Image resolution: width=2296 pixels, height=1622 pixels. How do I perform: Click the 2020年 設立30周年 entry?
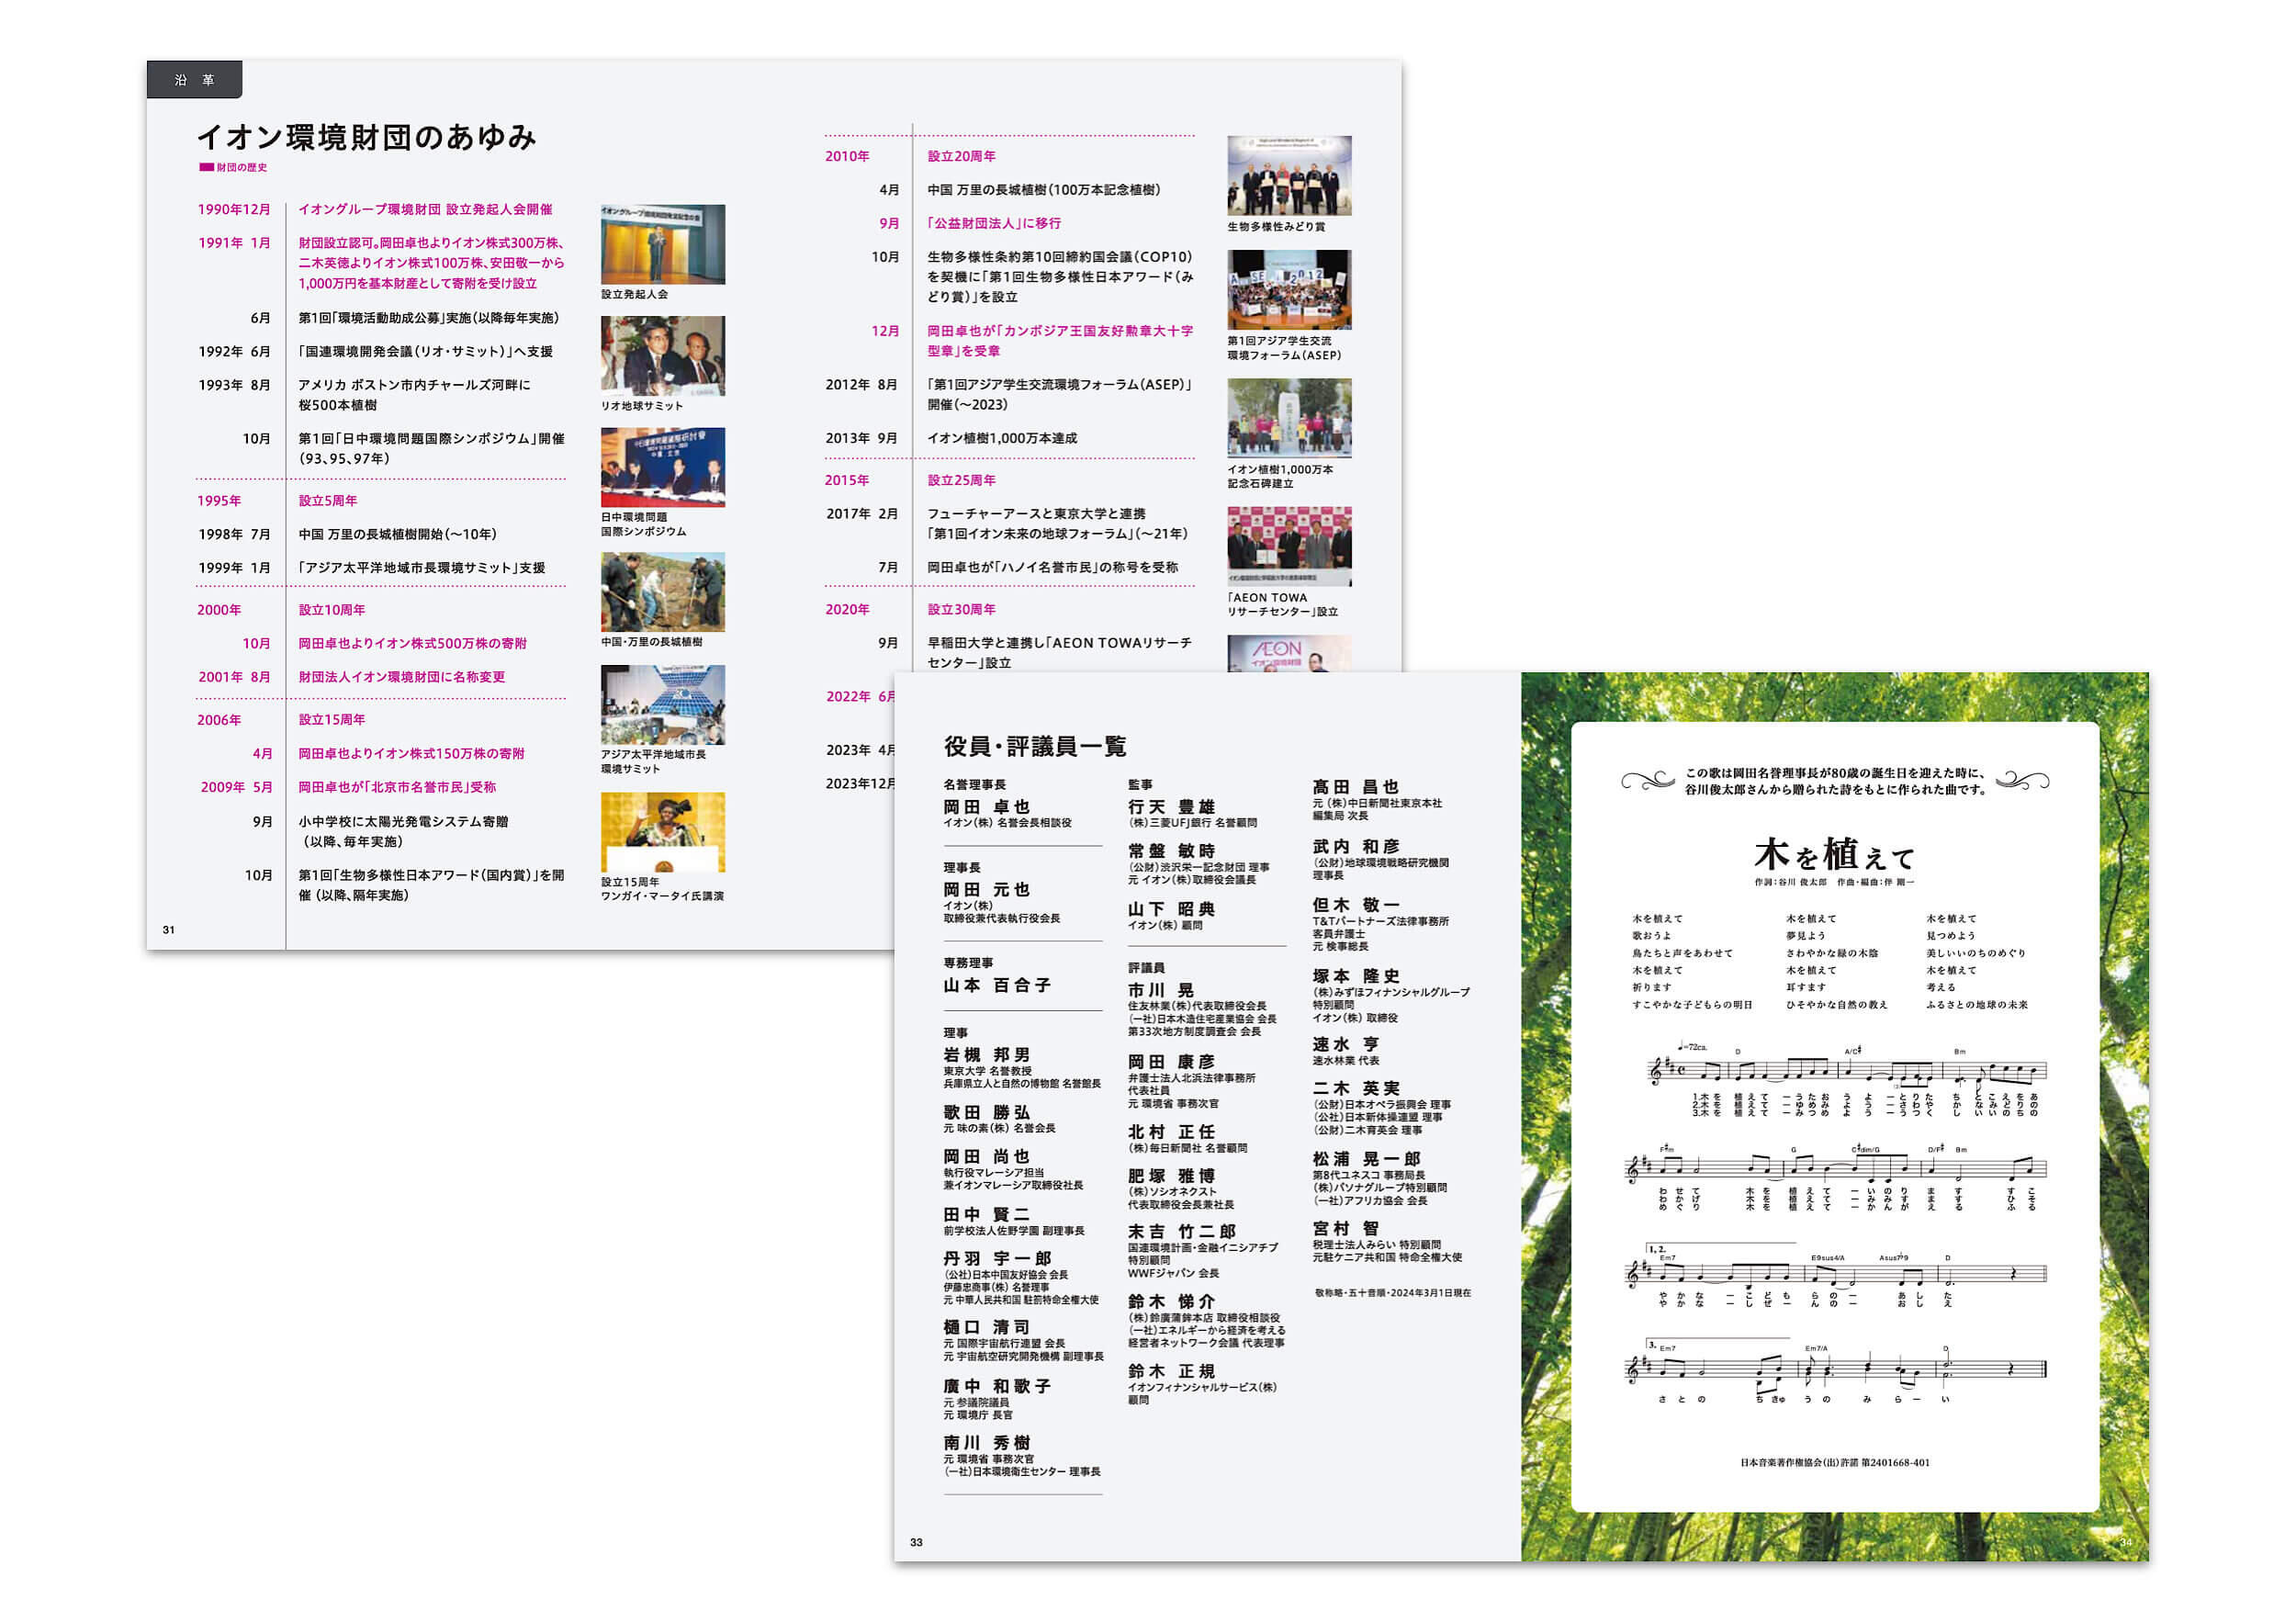[x=961, y=609]
